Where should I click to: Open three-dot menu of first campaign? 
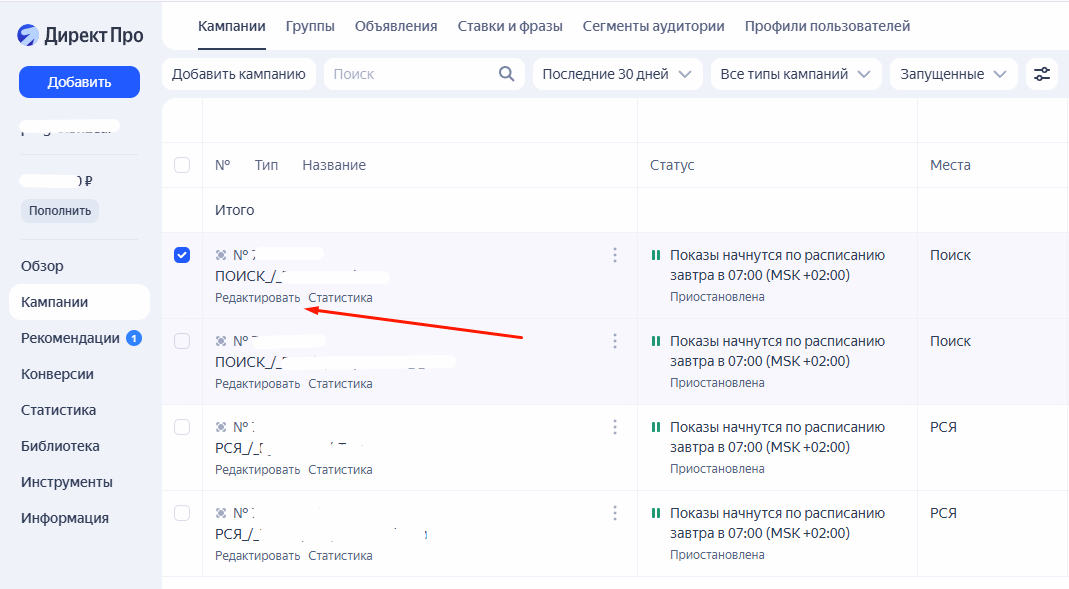615,256
